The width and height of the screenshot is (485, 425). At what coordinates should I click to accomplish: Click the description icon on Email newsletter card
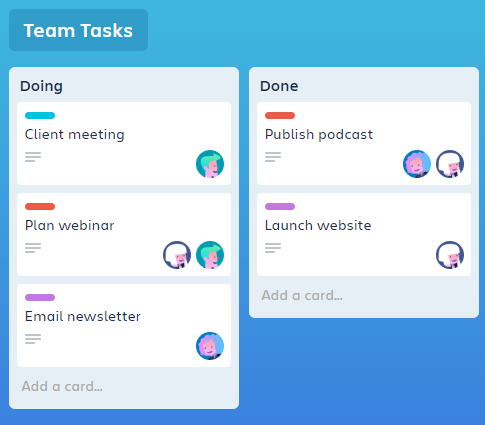(33, 339)
